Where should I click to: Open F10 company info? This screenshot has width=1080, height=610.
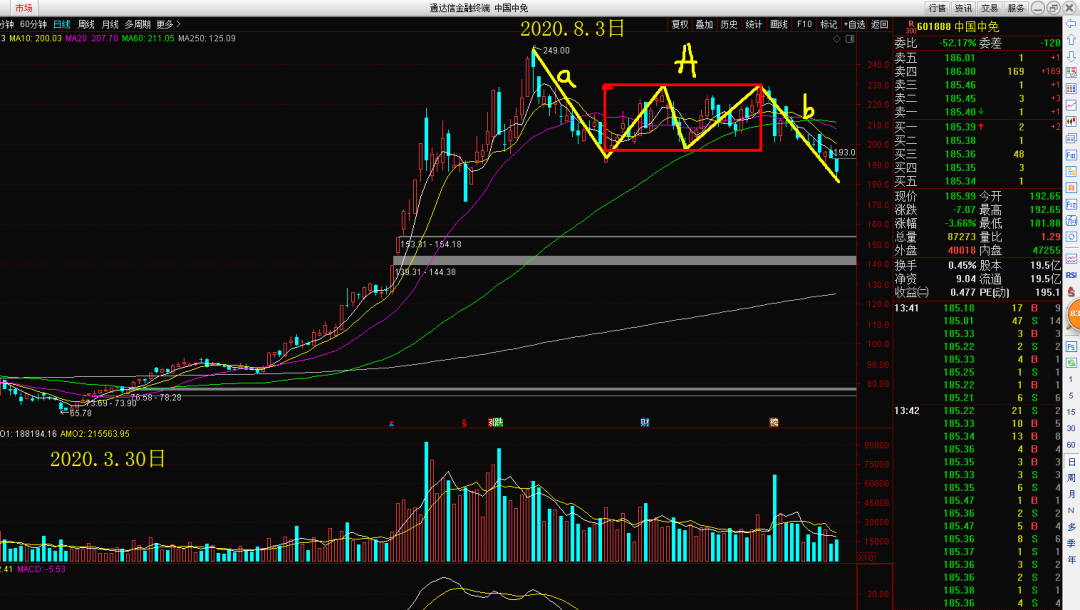[804, 24]
